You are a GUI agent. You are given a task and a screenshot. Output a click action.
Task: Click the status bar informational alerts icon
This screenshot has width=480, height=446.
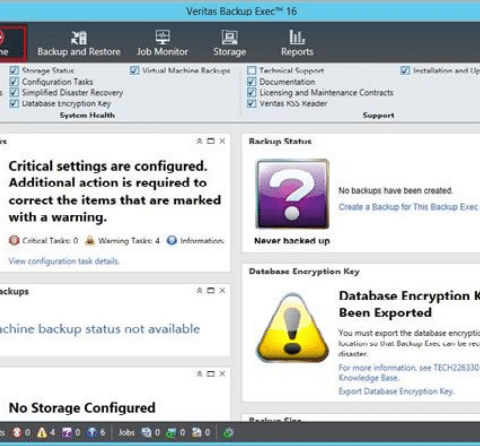click(92, 433)
